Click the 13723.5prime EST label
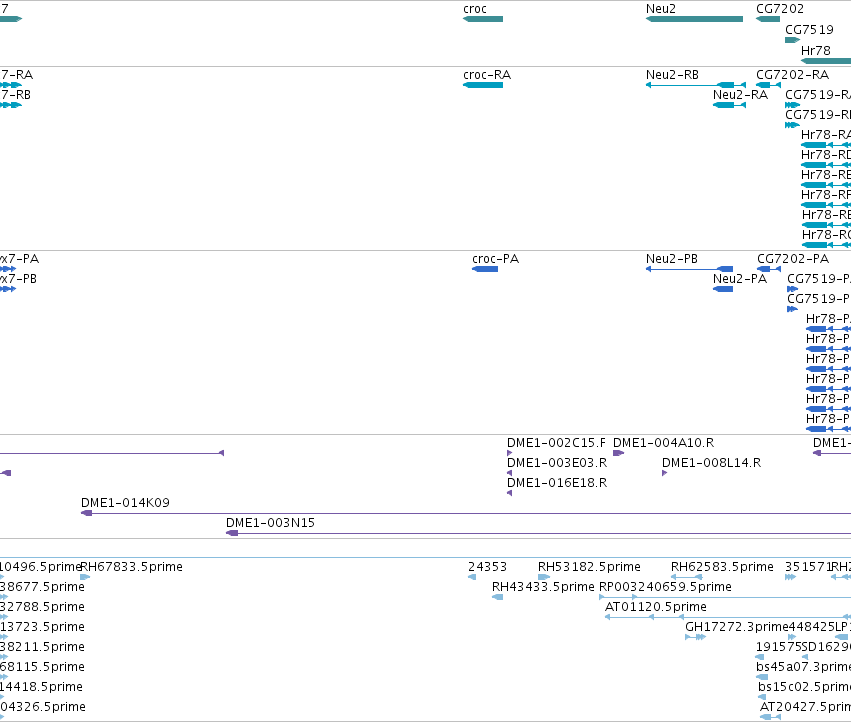Viewport: 851px width, 722px height. click(x=42, y=628)
